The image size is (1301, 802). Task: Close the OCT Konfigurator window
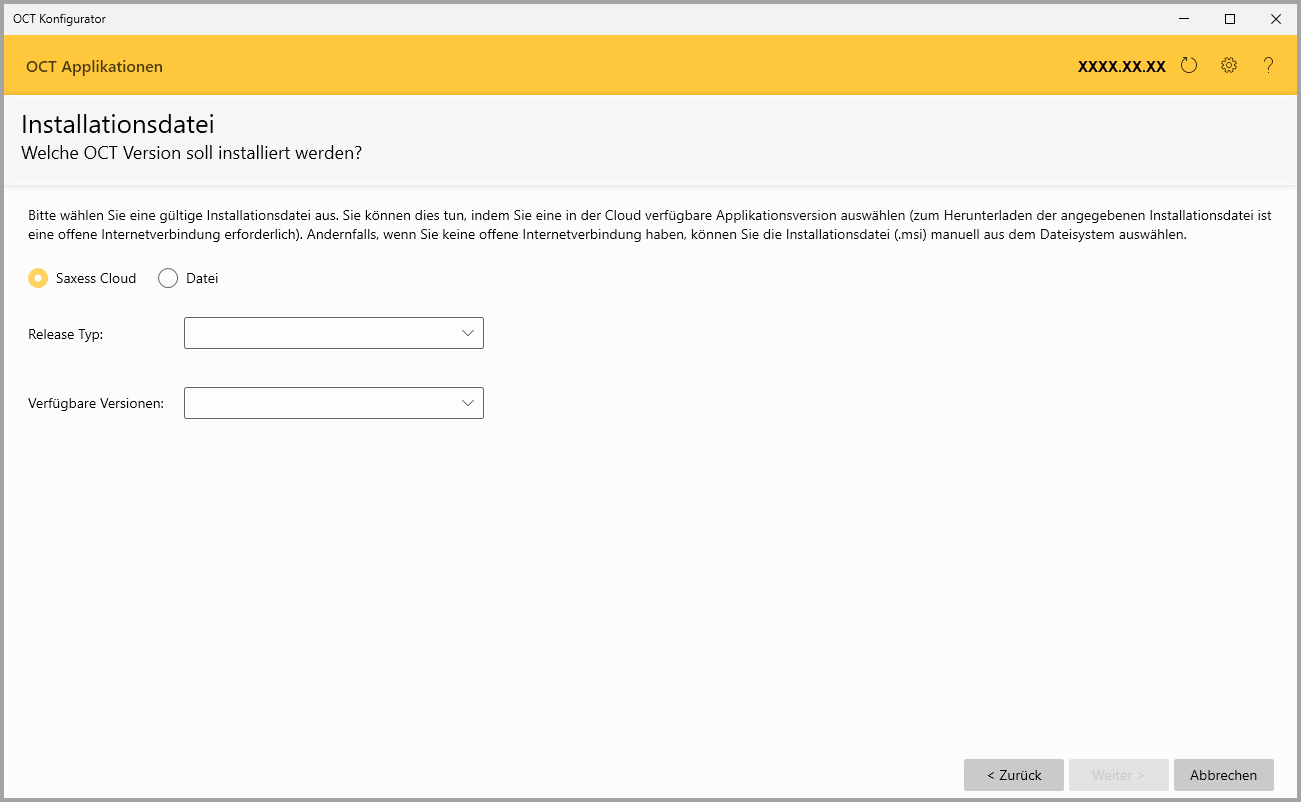(1276, 18)
